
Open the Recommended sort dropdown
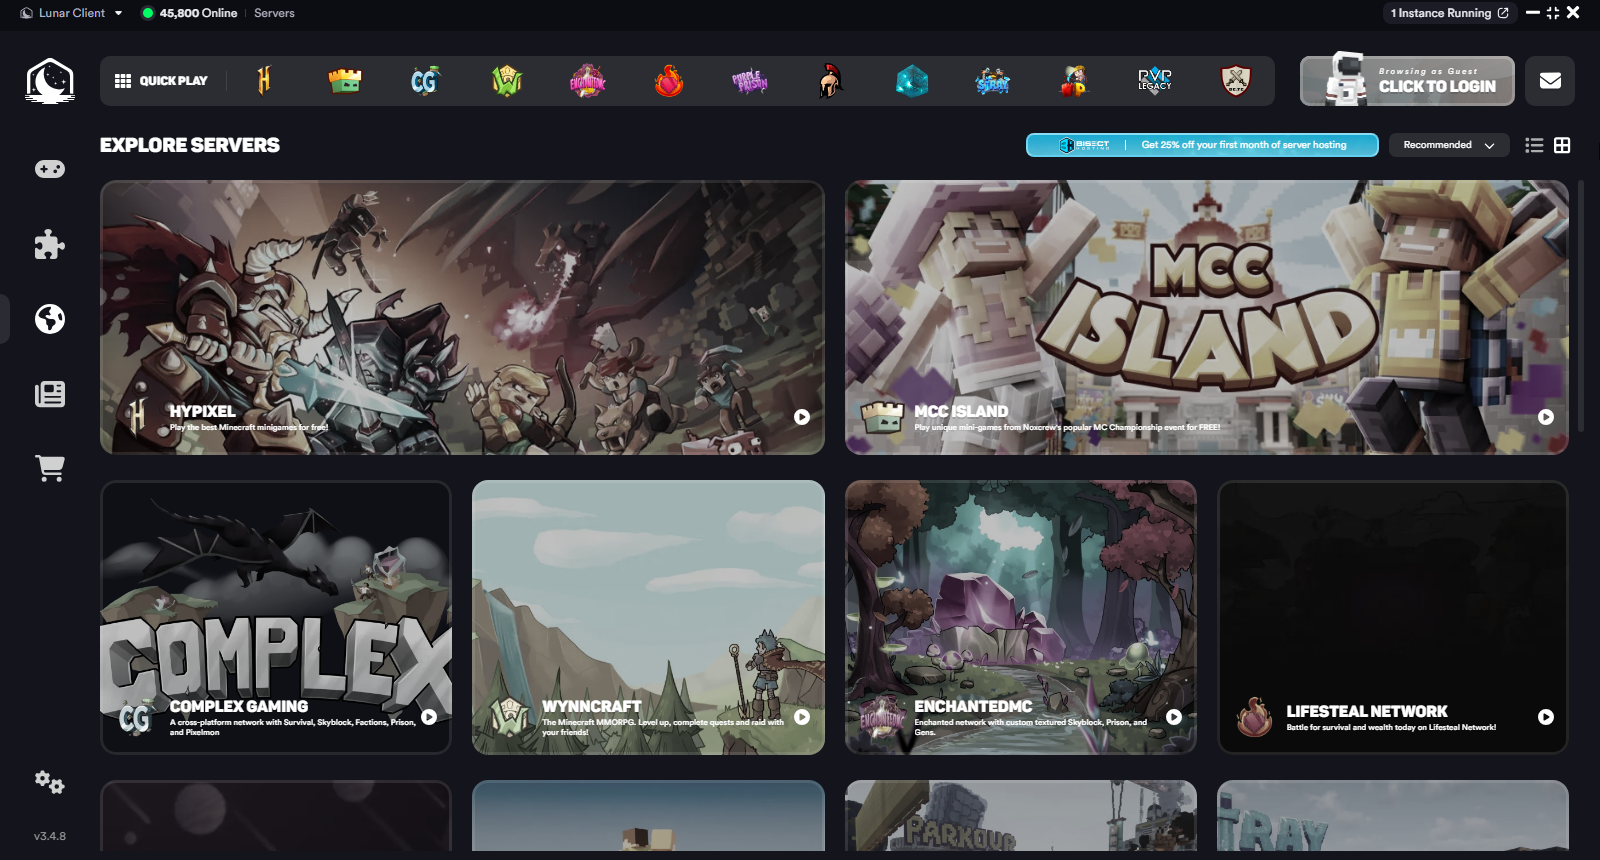click(x=1449, y=145)
